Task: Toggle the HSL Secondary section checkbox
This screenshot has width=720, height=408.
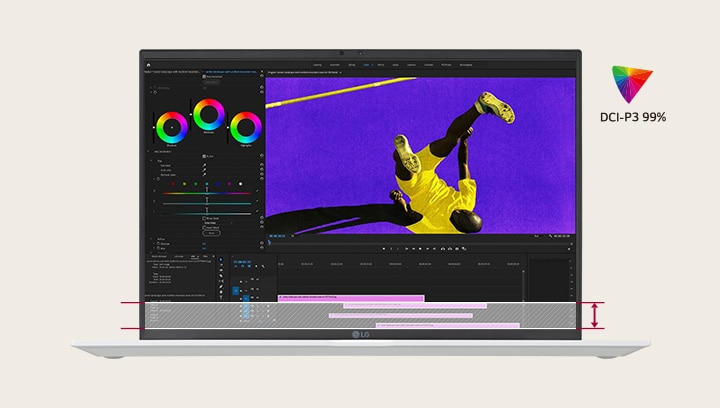Action: (x=204, y=156)
